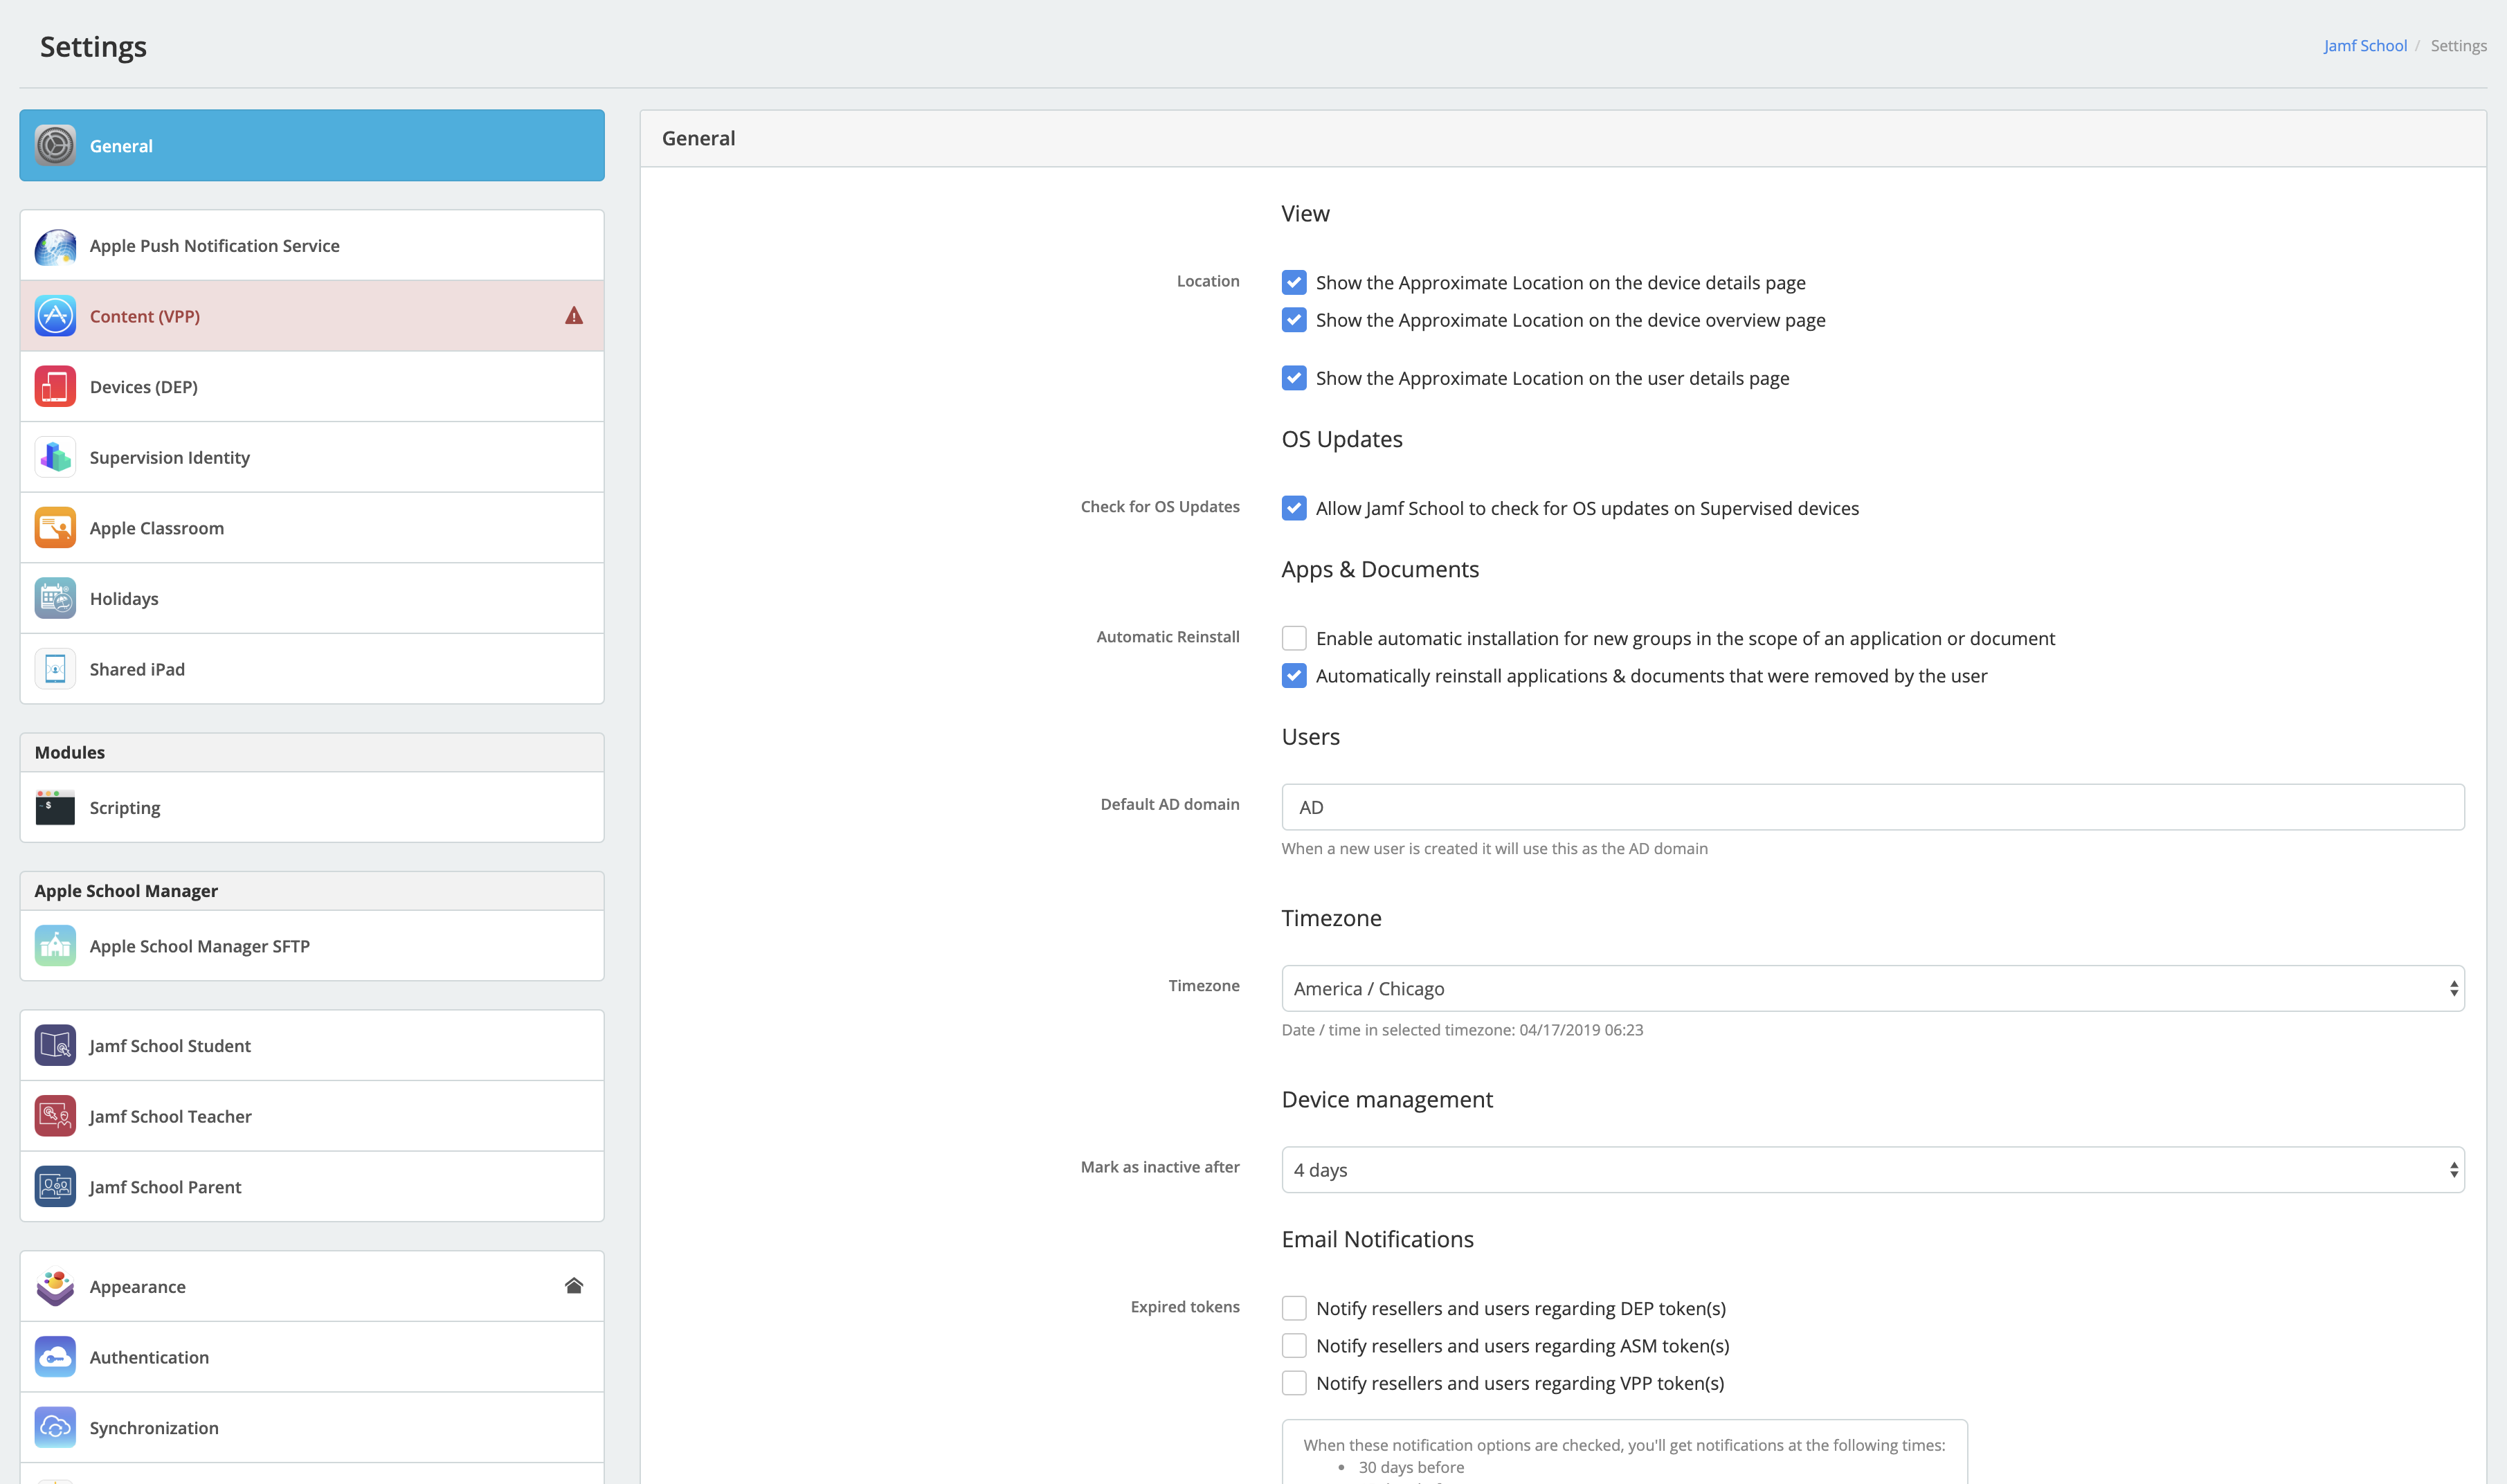Uncheck Approximate Location on device overview page
Viewport: 2507px width, 1484px height.
[1294, 320]
